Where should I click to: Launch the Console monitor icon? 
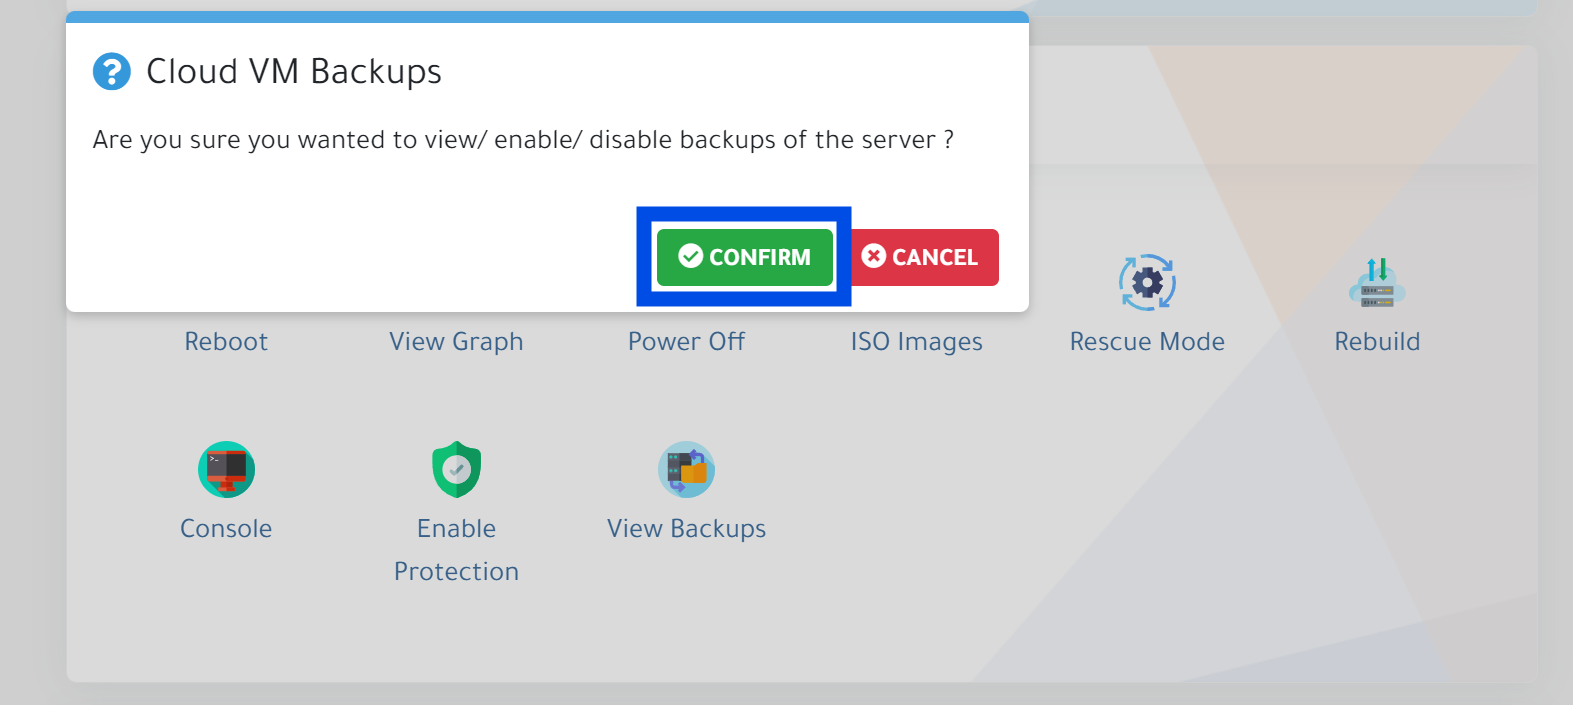click(x=226, y=469)
